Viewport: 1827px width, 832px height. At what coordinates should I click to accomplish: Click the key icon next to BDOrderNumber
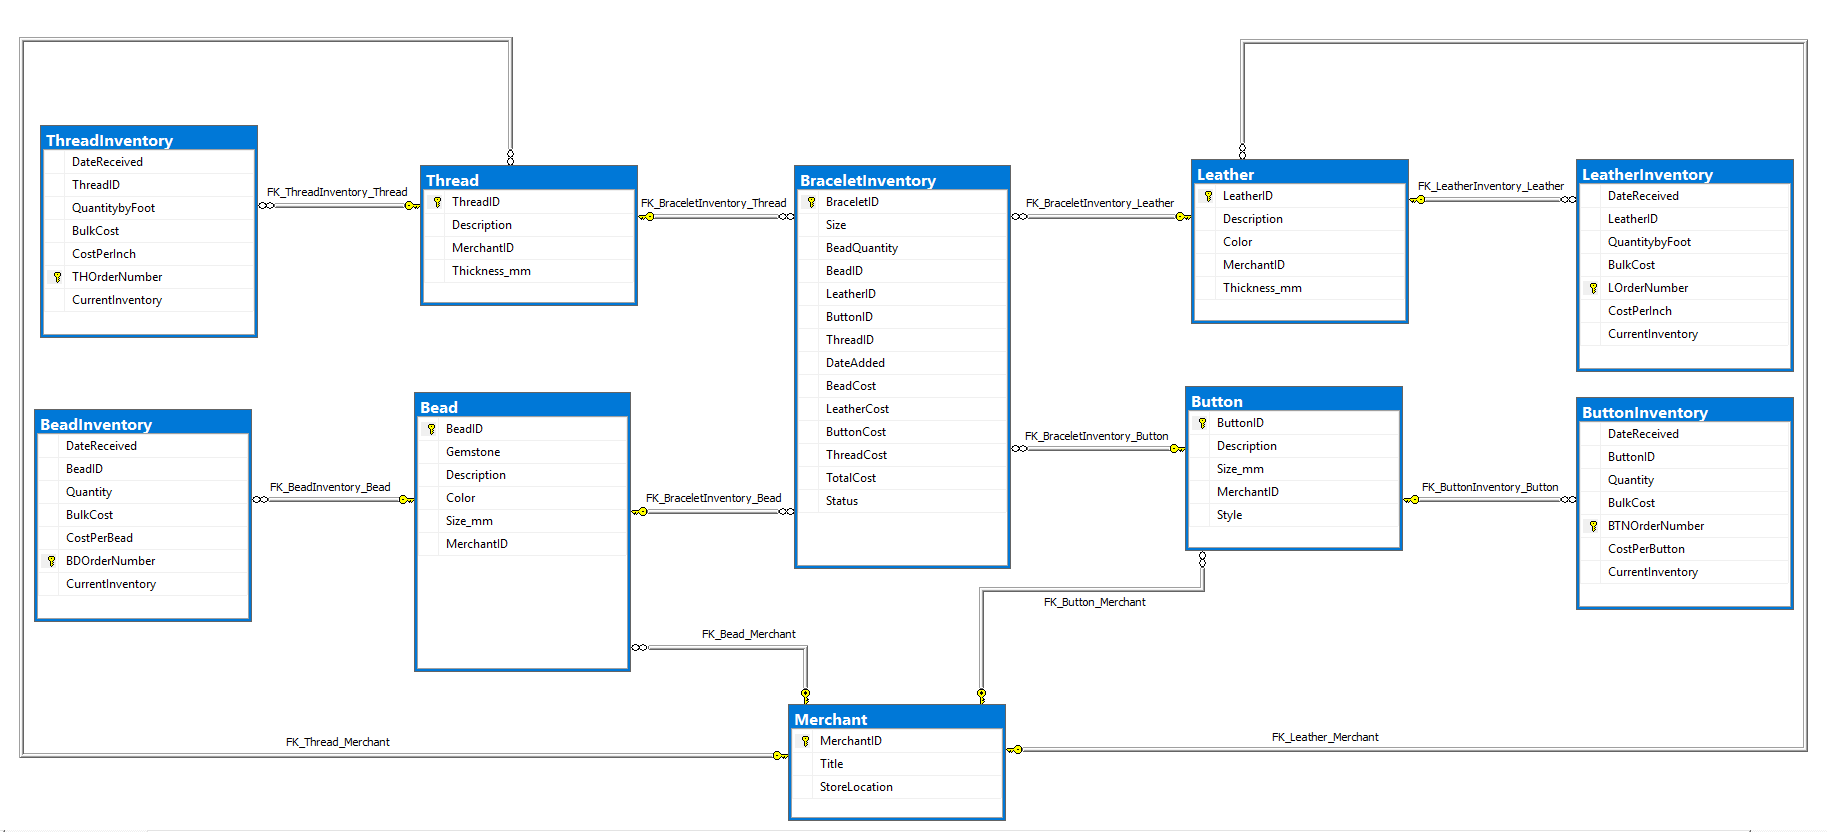(x=51, y=561)
